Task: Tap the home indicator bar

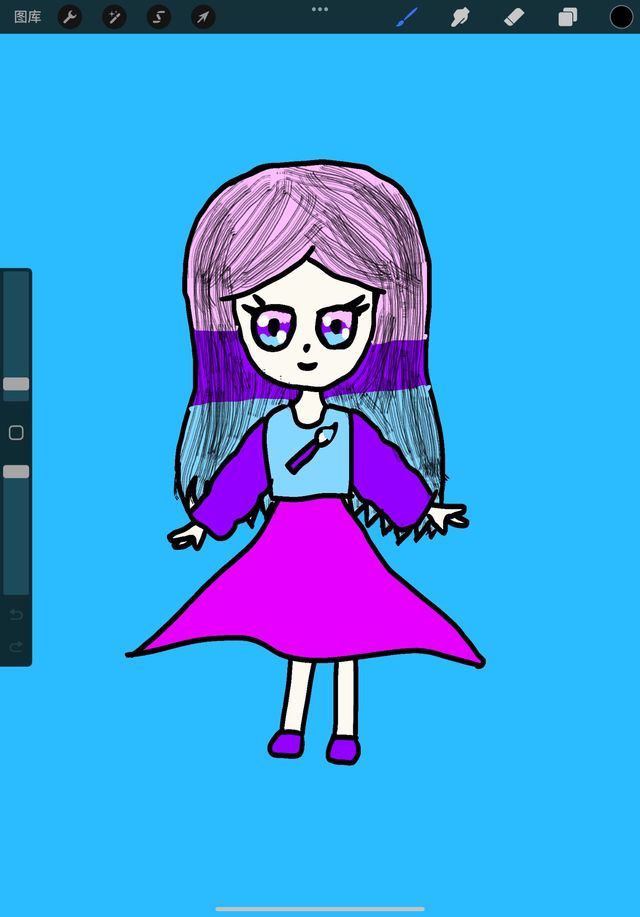Action: [320, 909]
